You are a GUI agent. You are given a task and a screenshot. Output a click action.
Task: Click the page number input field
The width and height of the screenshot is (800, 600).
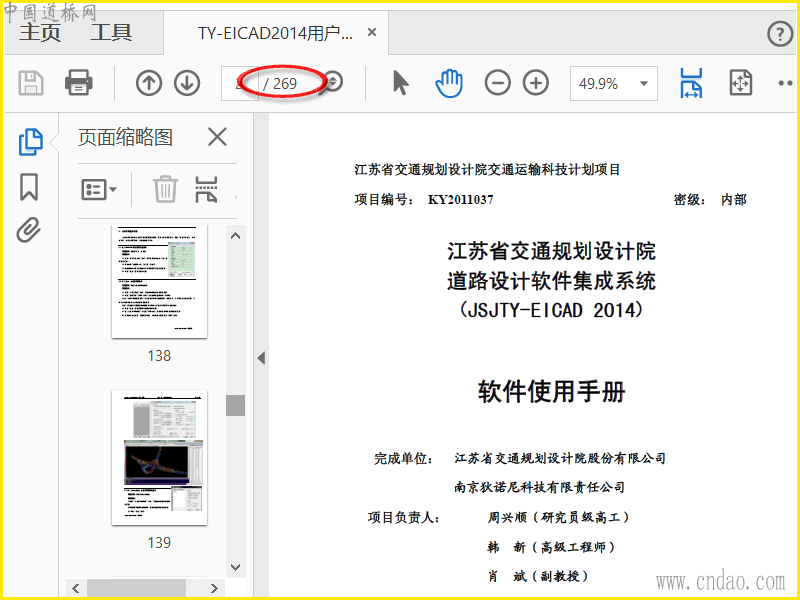240,83
